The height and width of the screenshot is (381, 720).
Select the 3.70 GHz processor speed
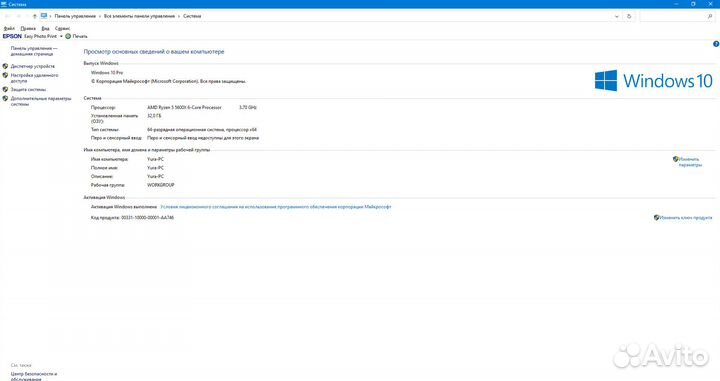[x=248, y=107]
